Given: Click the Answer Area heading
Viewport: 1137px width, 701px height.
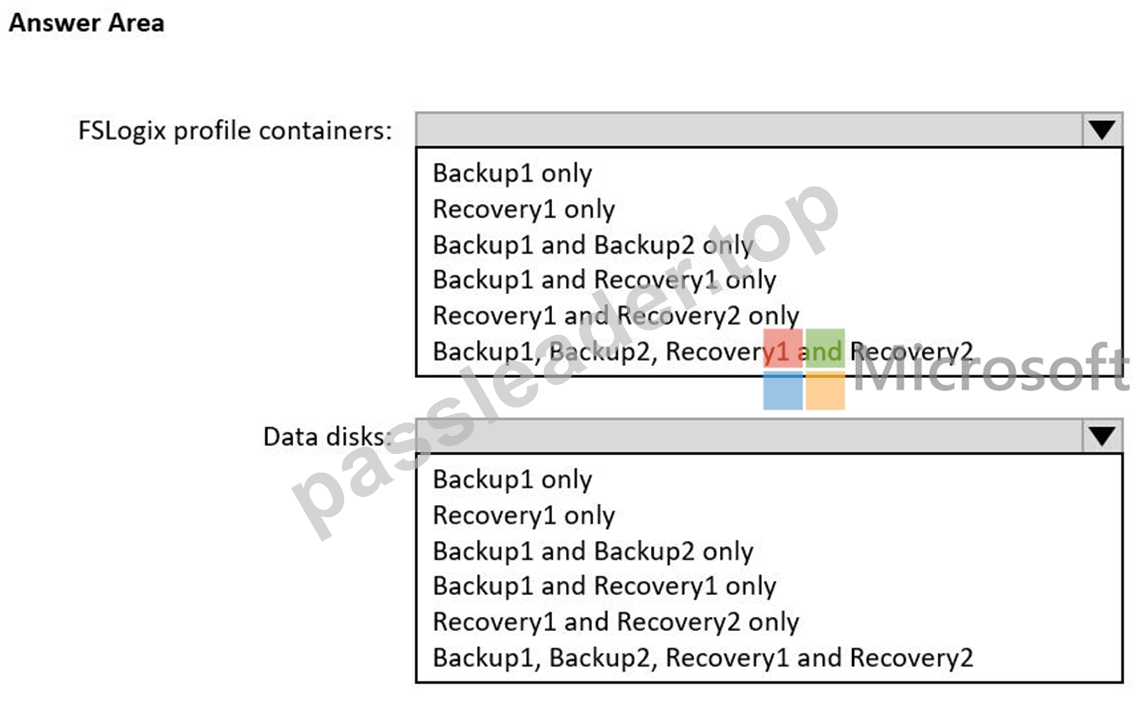Looking at the screenshot, I should pyautogui.click(x=86, y=22).
